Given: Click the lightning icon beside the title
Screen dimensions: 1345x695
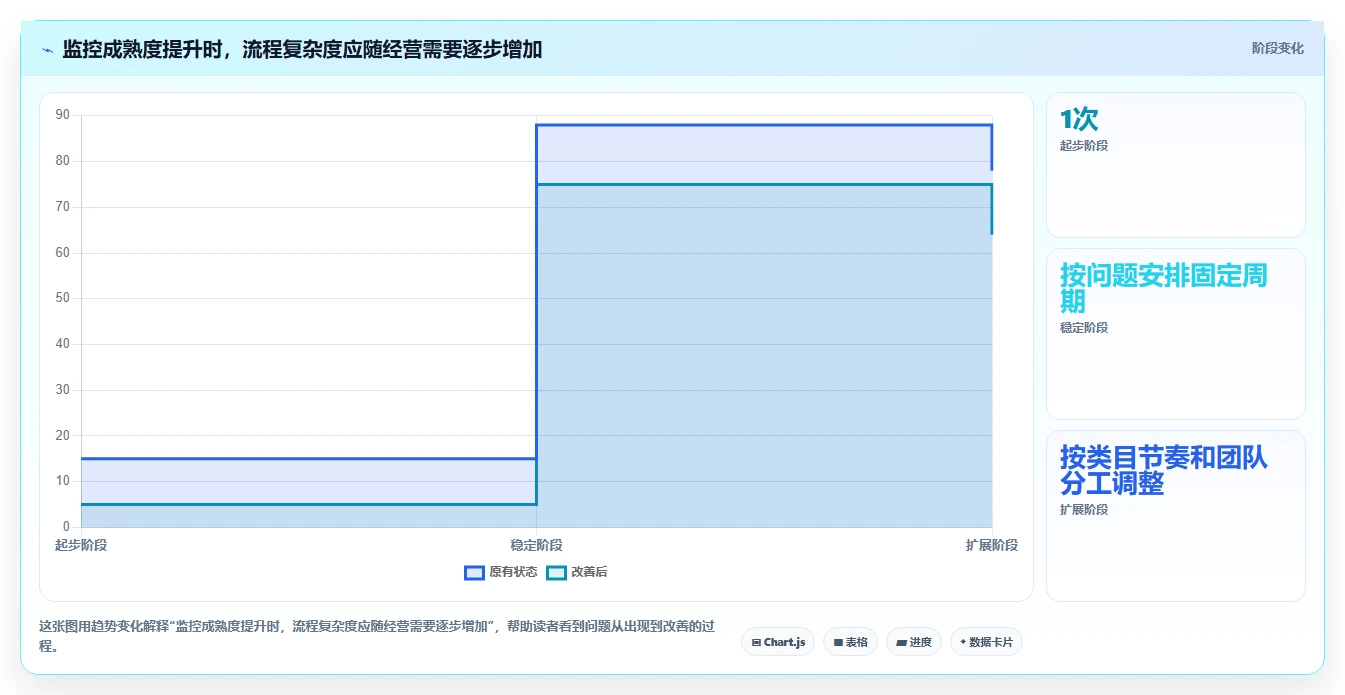Looking at the screenshot, I should coord(48,50).
